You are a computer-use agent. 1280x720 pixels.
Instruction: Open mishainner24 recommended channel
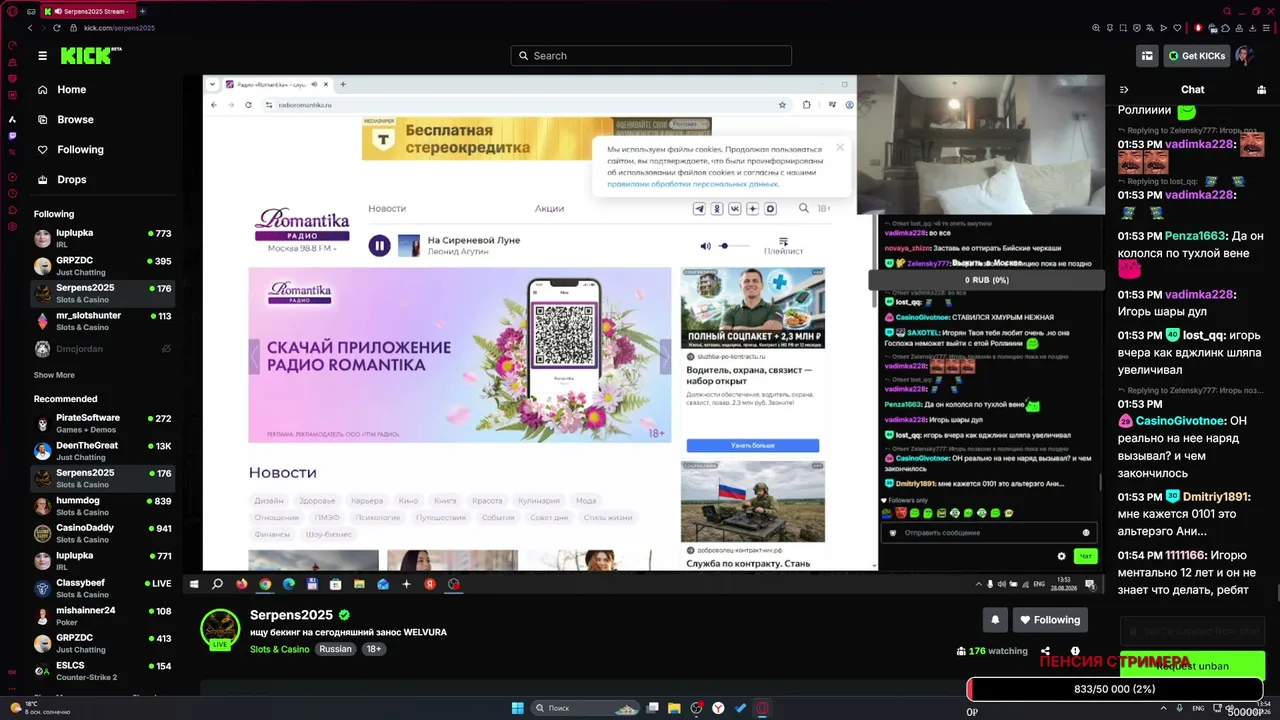pyautogui.click(x=103, y=616)
